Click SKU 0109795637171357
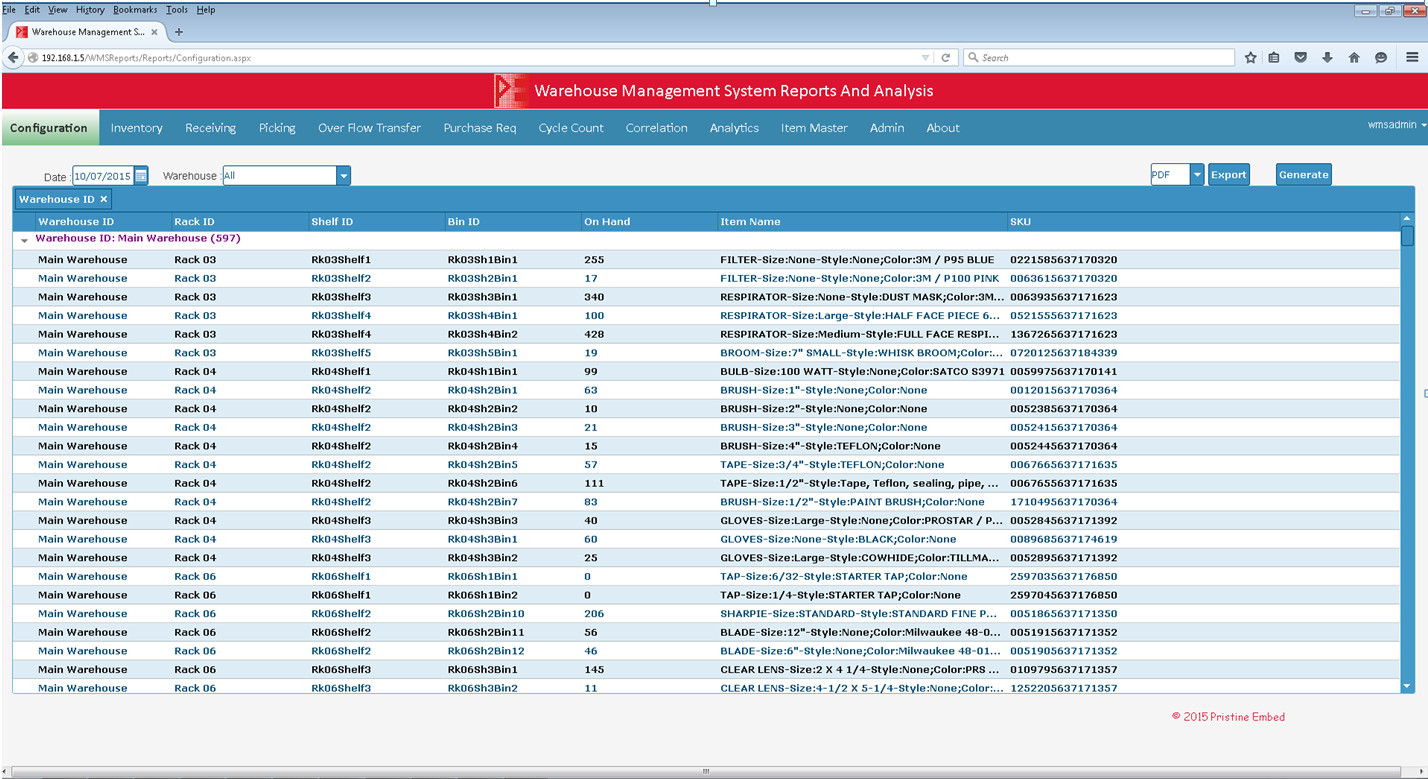 [1063, 670]
